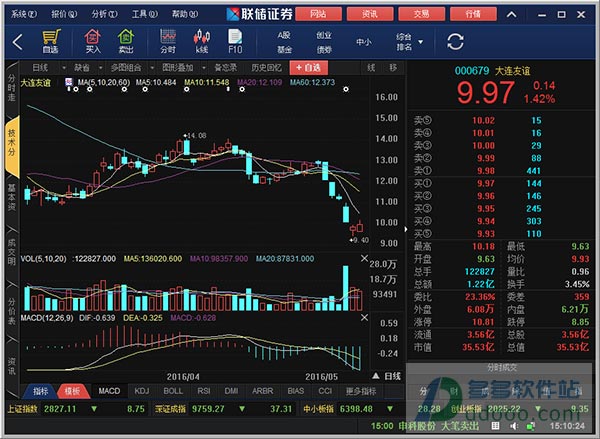
Task: Select the 创业 债券 category
Action: [x=324, y=42]
